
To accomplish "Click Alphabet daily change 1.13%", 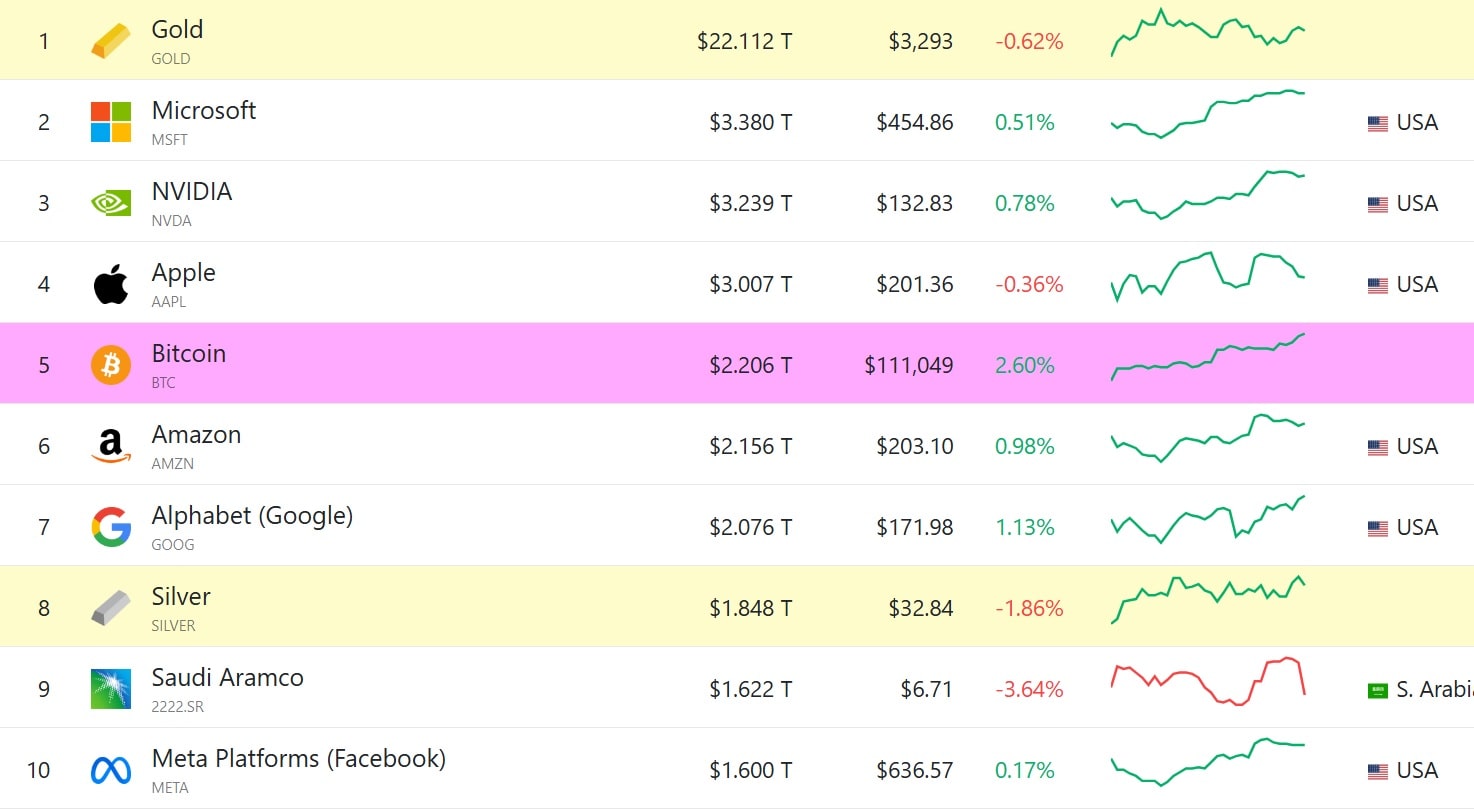I will tap(1025, 528).
